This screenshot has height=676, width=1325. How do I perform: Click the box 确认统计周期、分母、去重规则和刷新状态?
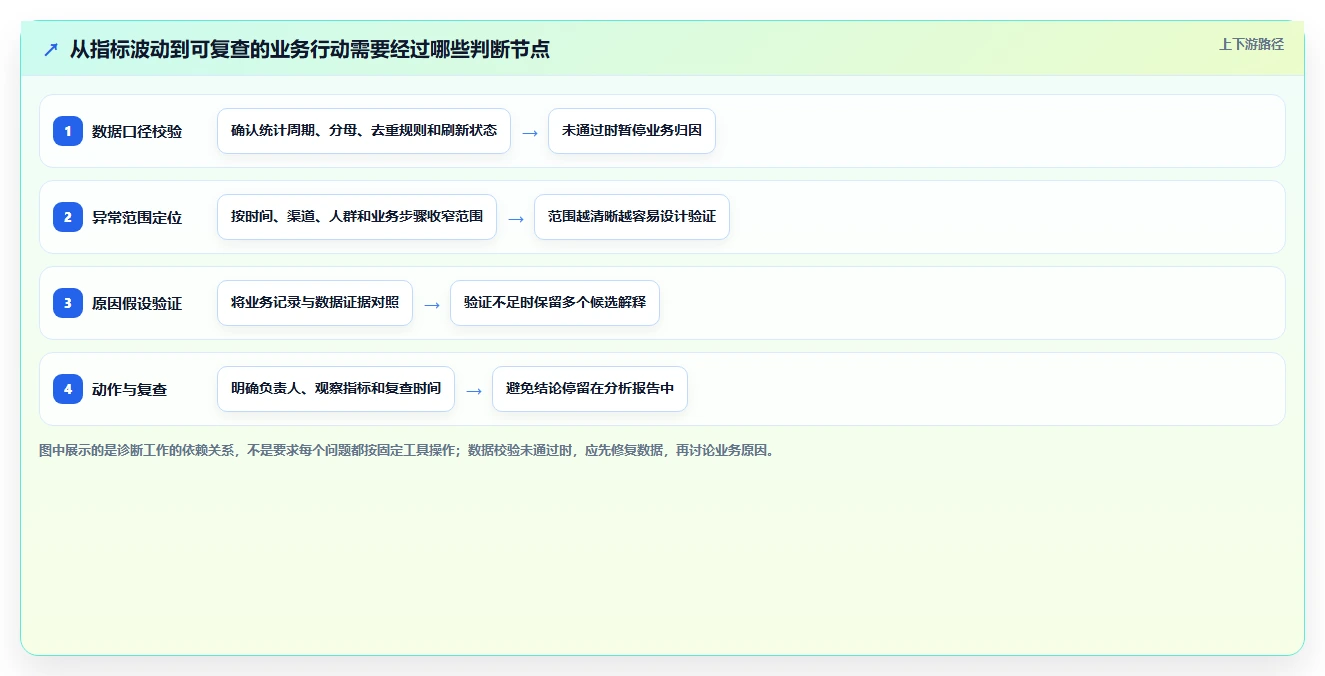pos(364,131)
